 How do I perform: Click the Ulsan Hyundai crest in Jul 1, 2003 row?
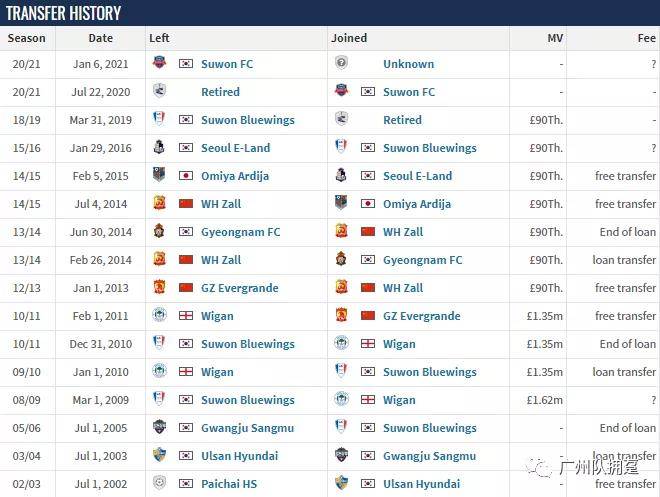pos(159,455)
